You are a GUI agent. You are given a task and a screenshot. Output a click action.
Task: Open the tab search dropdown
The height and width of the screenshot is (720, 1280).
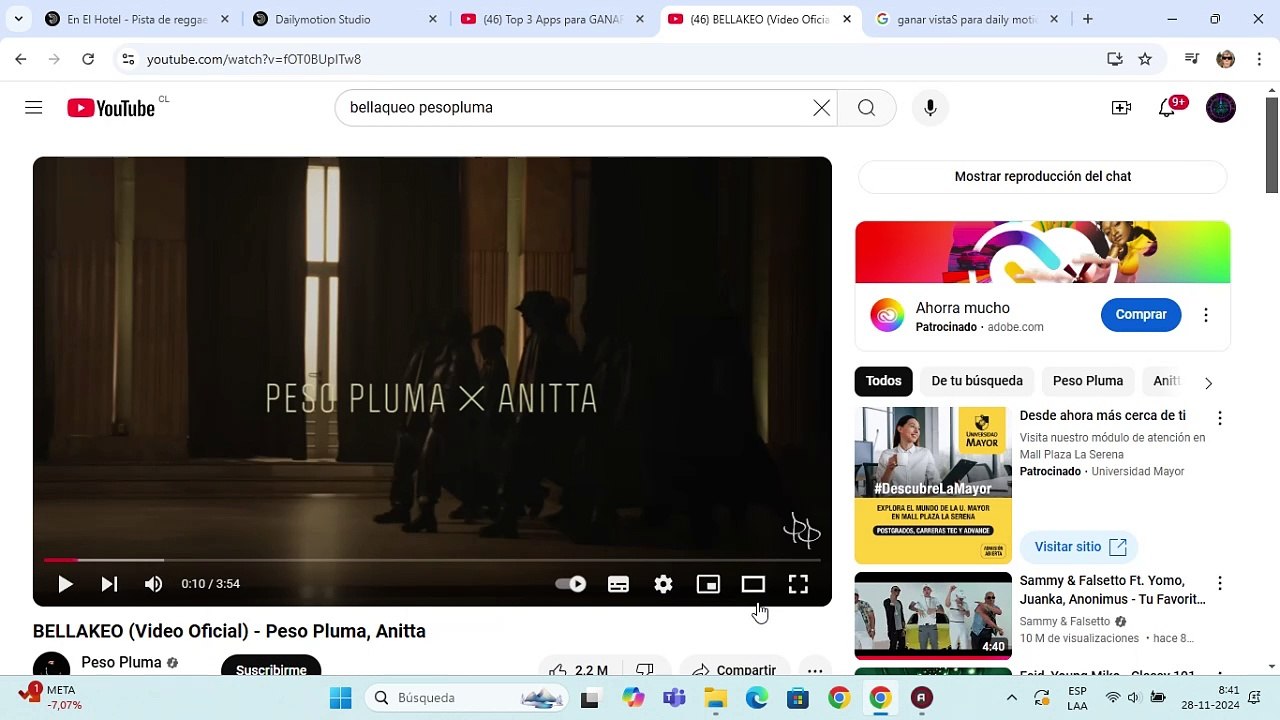point(18,19)
